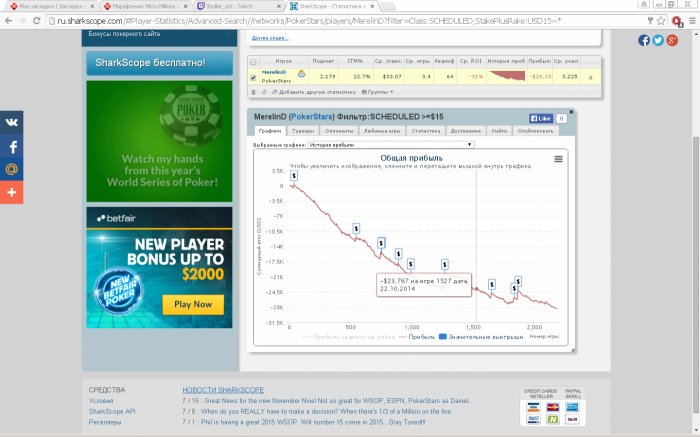
Task: Click the $ win marker near game 550
Action: click(356, 229)
